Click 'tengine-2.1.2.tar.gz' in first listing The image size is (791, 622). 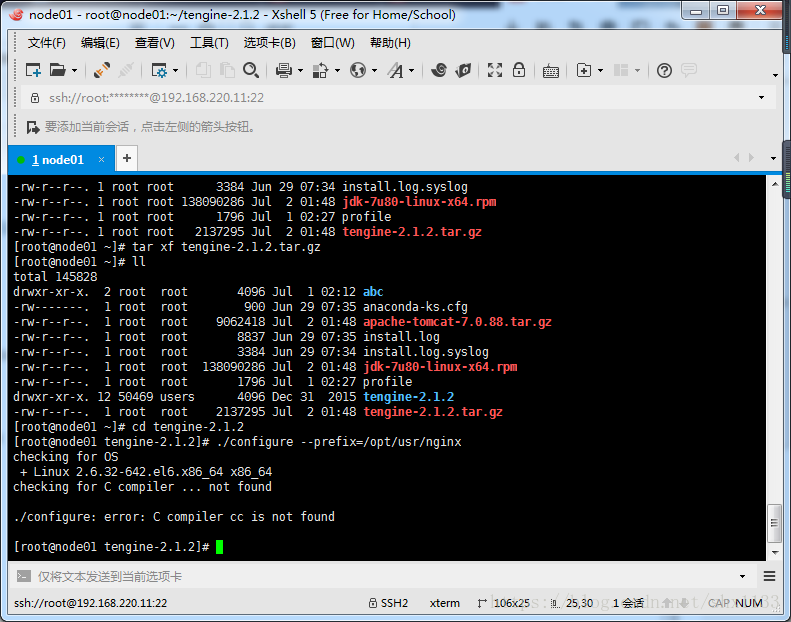point(412,232)
